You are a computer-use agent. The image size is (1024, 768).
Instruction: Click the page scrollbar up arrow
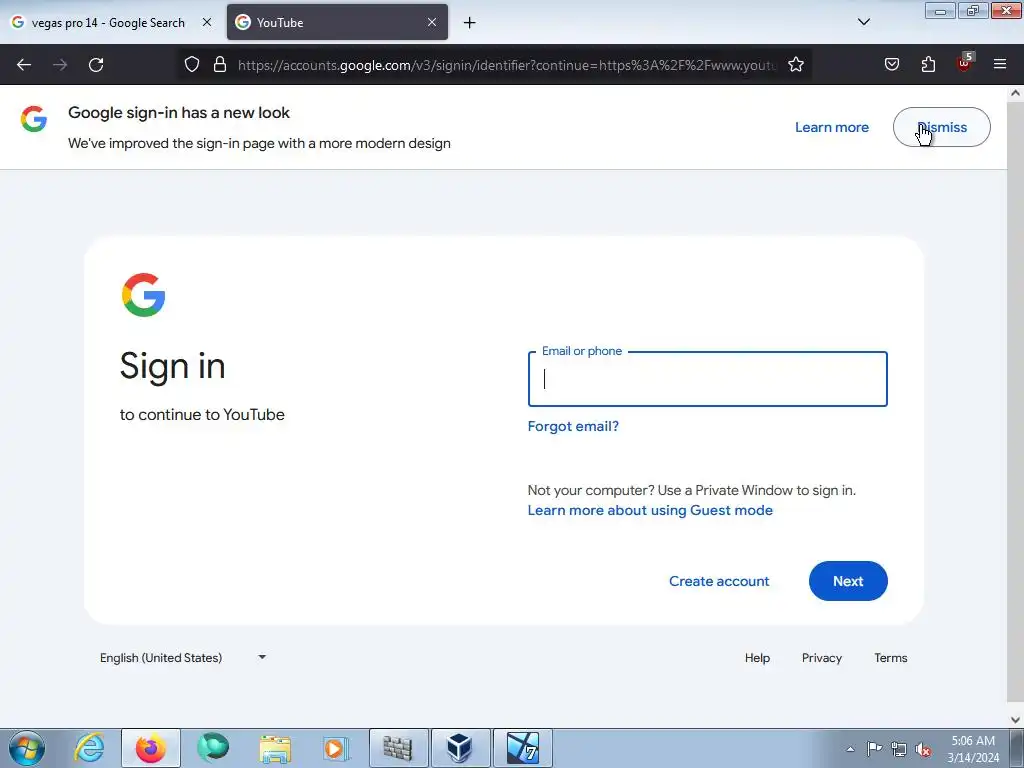pos(1016,93)
